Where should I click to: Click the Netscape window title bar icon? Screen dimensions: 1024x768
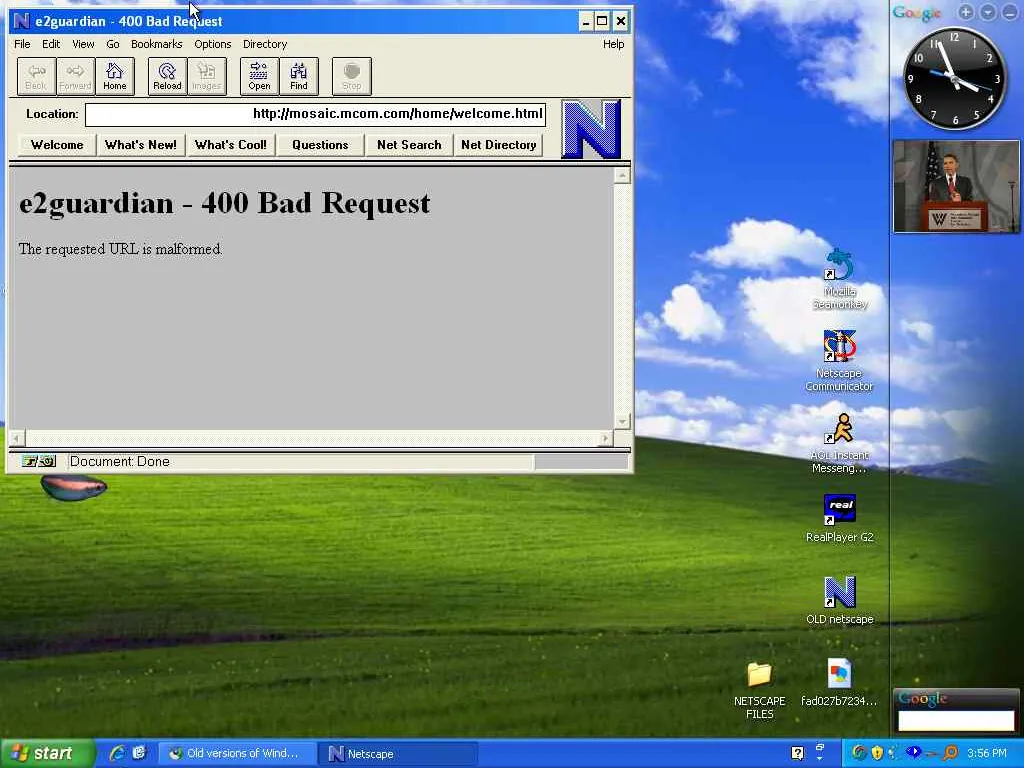(x=22, y=21)
